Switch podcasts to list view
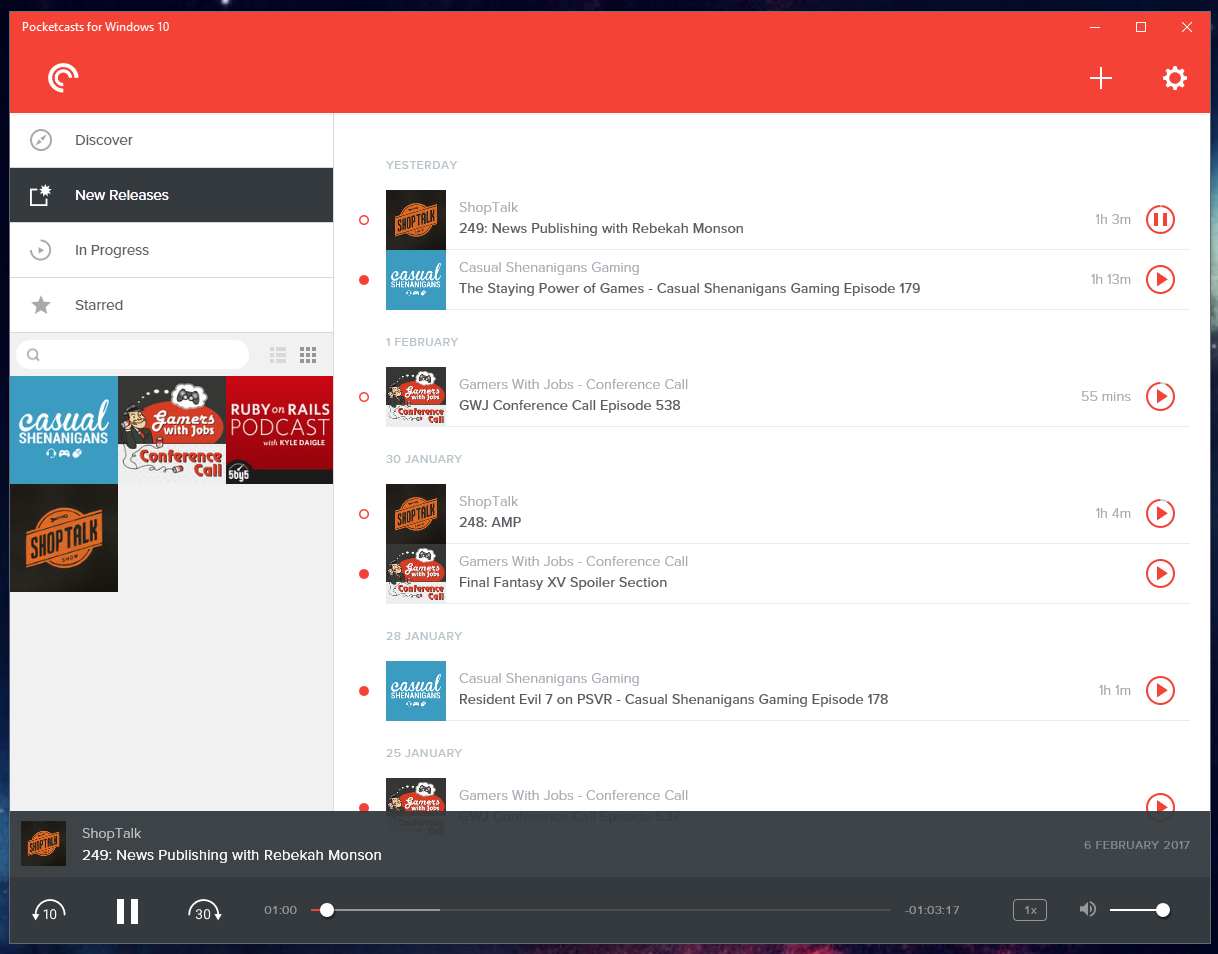Screen dimensions: 1218x954 click(x=278, y=354)
